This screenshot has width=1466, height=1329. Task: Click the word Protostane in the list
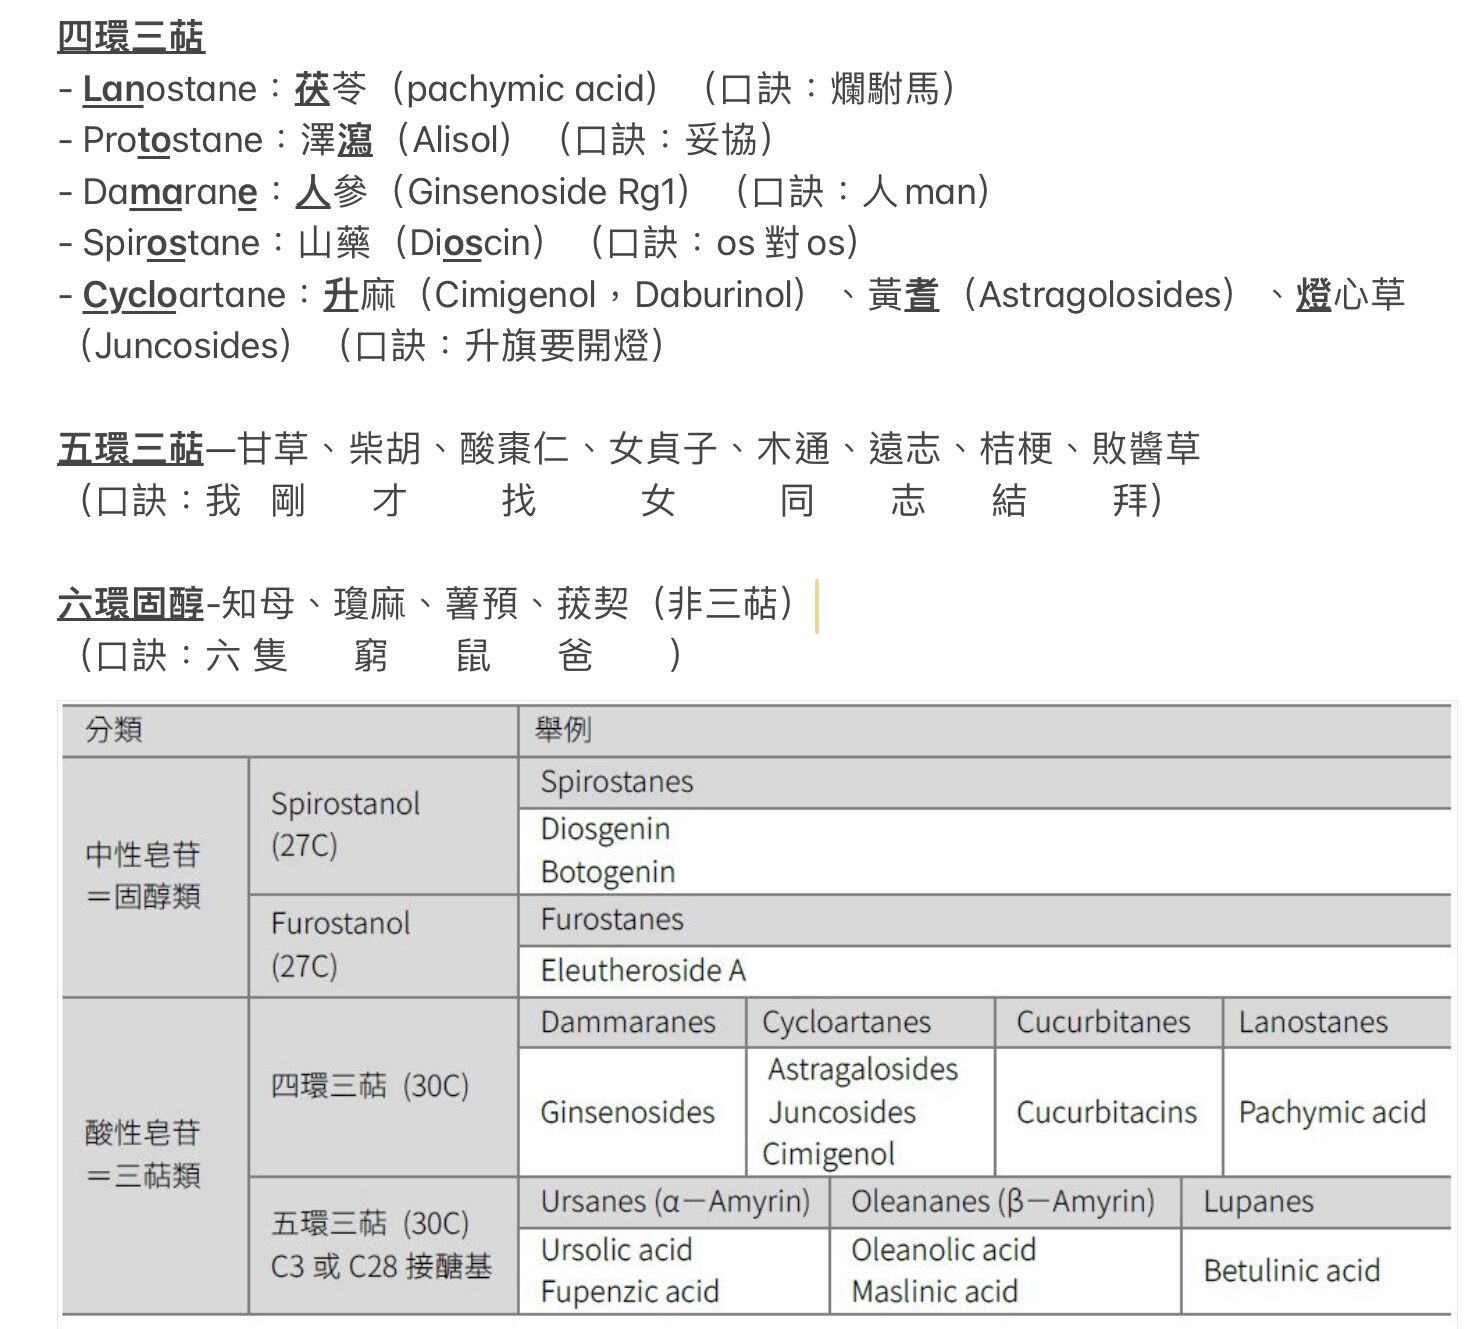pos(172,140)
